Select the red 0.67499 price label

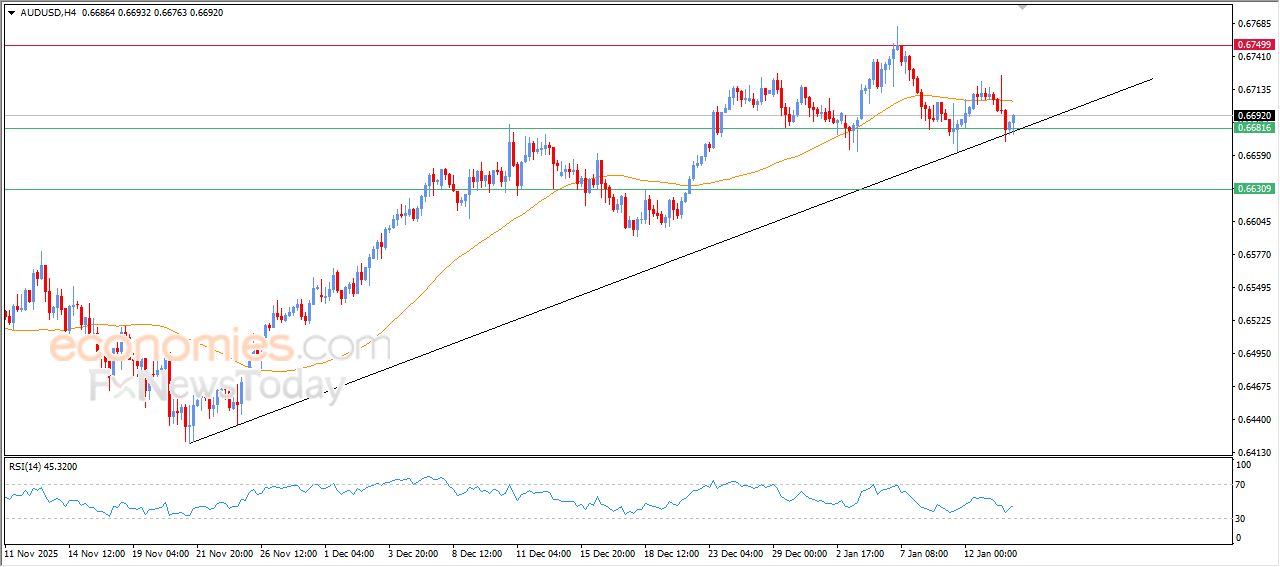pos(1254,45)
